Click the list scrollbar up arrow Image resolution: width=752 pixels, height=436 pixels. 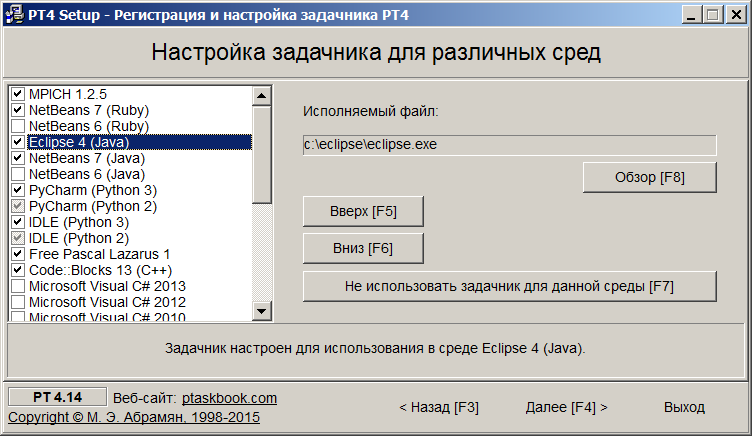(x=261, y=96)
